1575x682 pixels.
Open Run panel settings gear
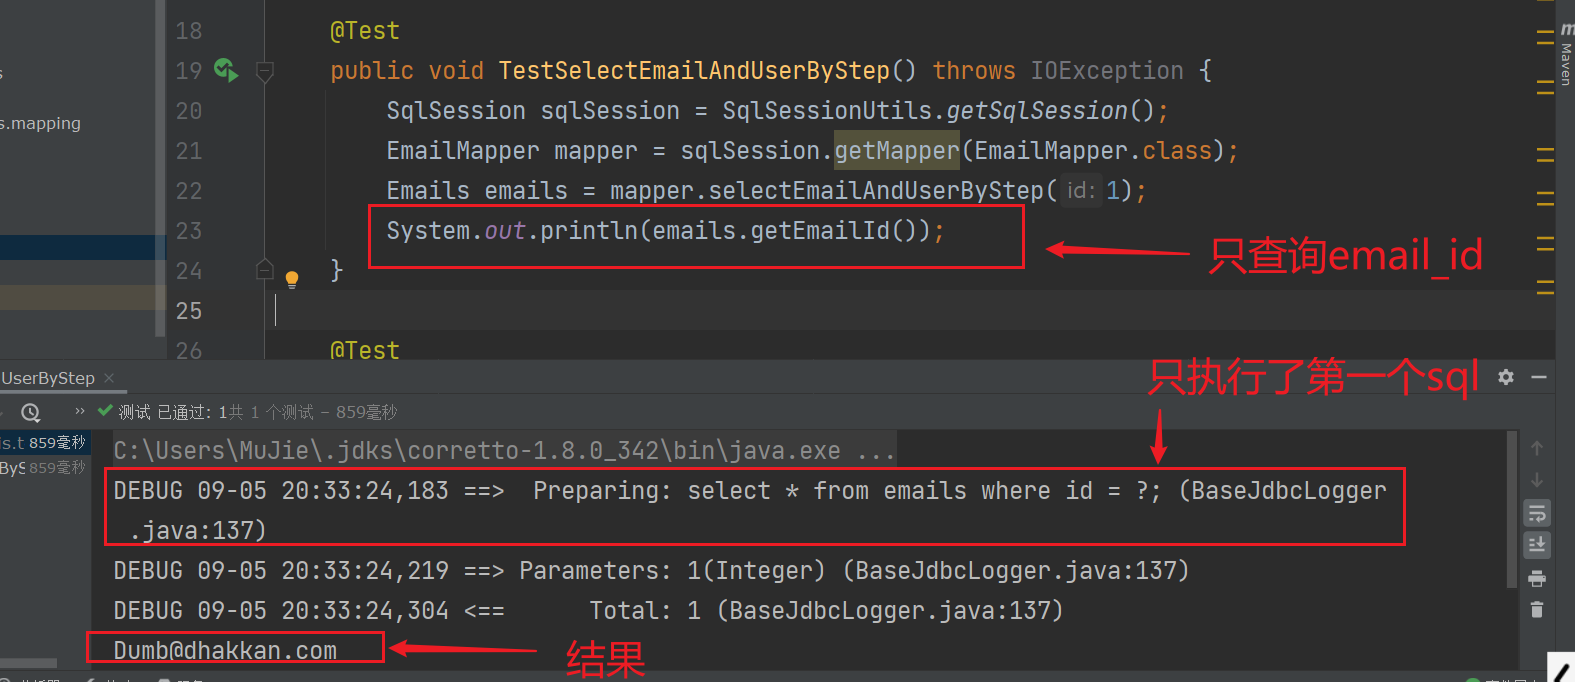pyautogui.click(x=1506, y=377)
